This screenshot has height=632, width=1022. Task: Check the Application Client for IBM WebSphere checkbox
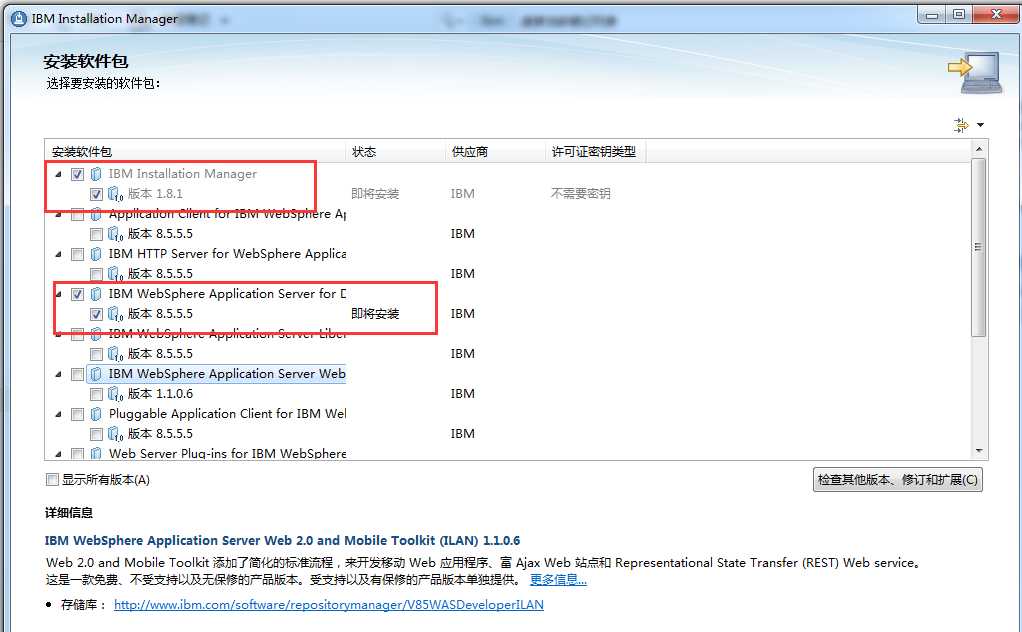tap(78, 214)
